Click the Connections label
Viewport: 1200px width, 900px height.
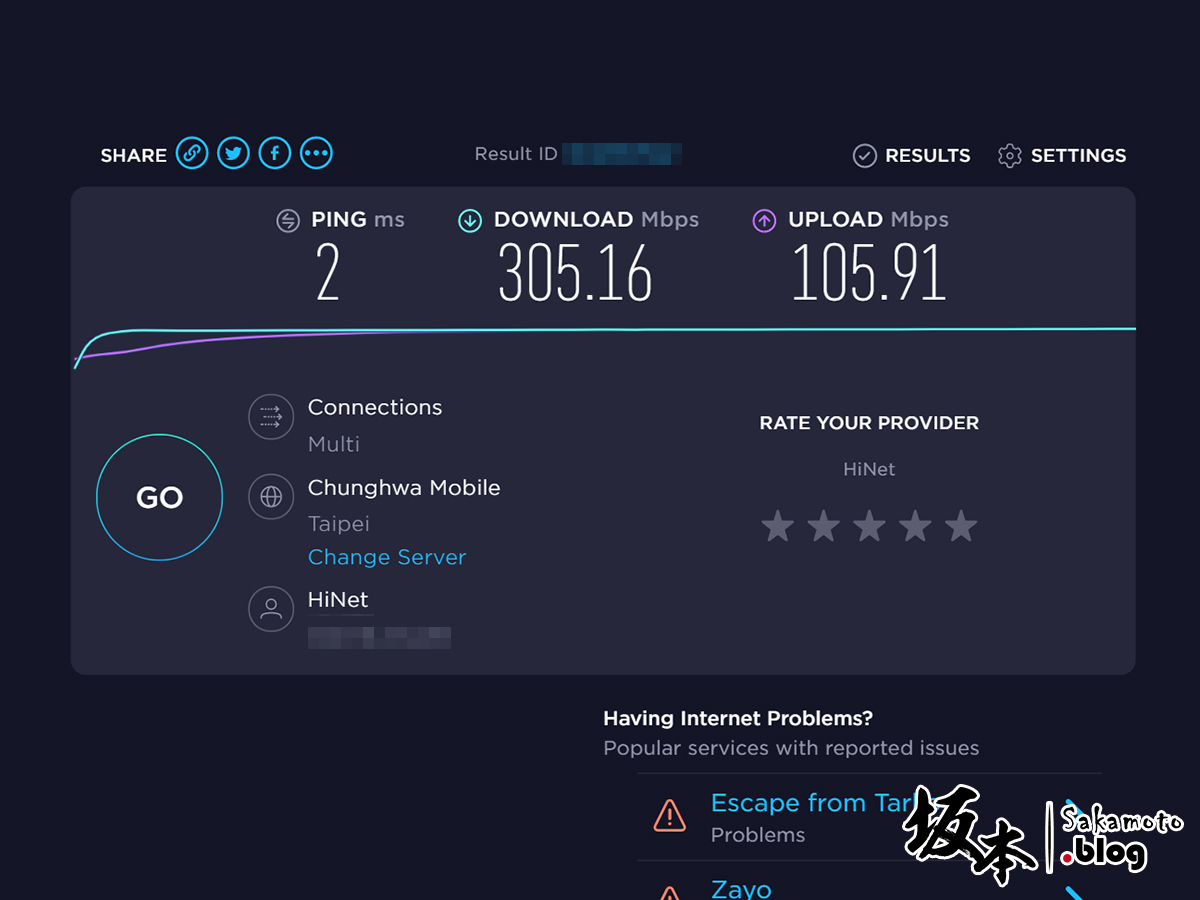(375, 407)
